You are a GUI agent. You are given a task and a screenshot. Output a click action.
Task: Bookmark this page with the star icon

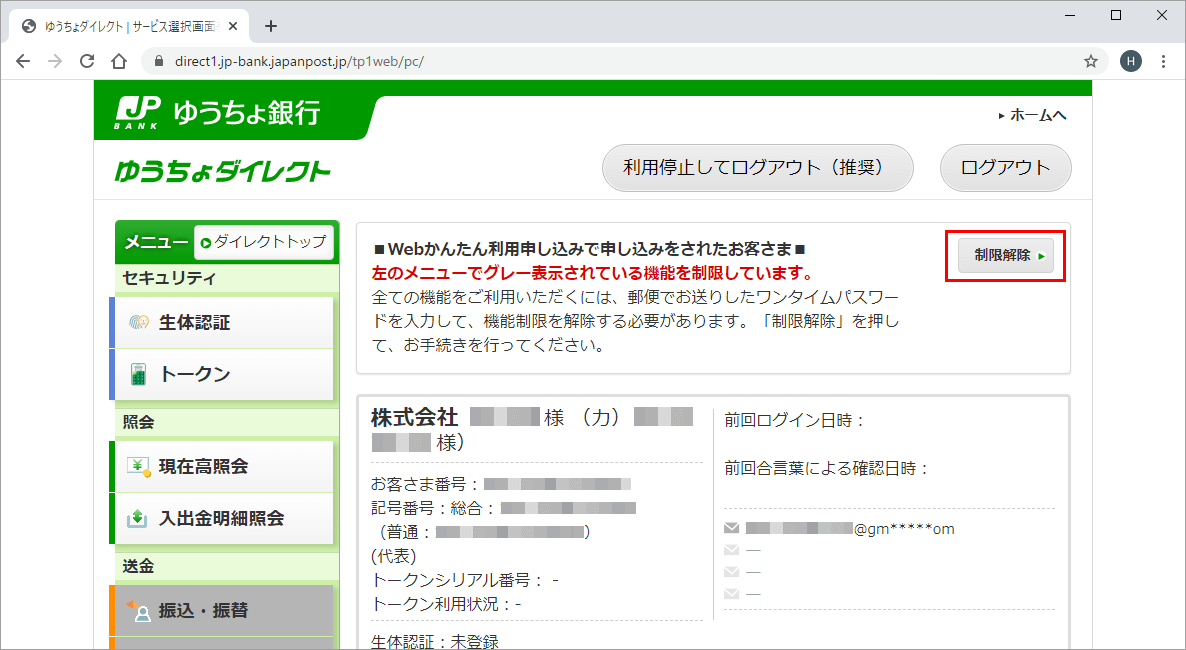pos(1091,61)
